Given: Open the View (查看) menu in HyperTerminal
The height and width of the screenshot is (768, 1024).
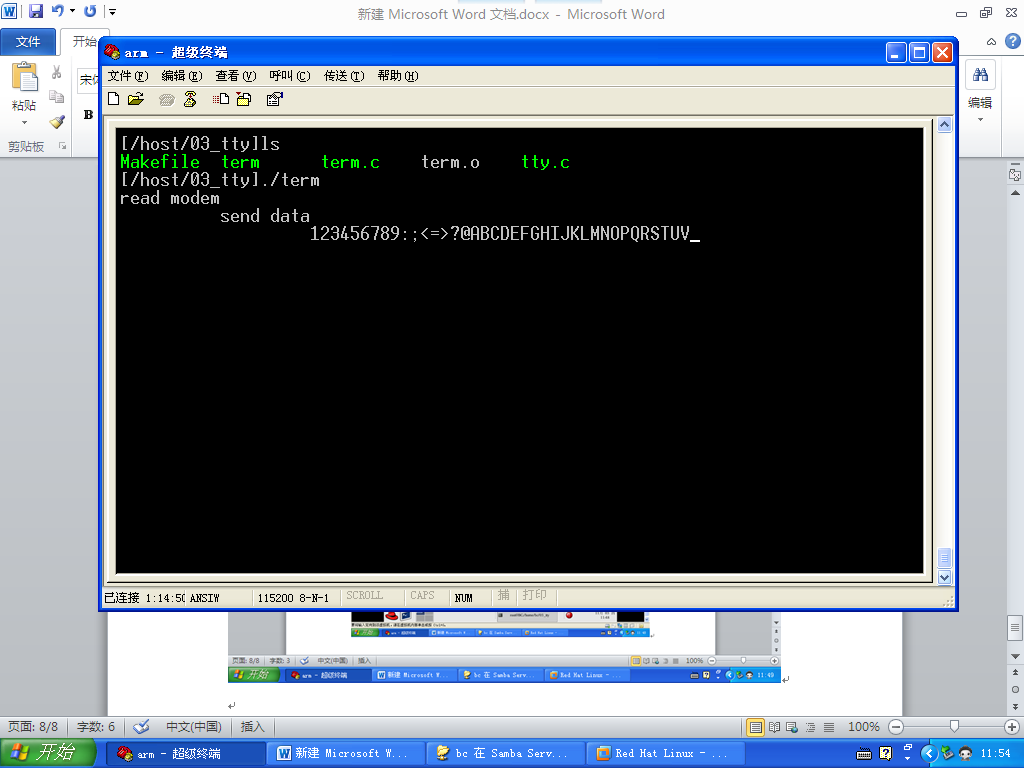Looking at the screenshot, I should click(236, 76).
